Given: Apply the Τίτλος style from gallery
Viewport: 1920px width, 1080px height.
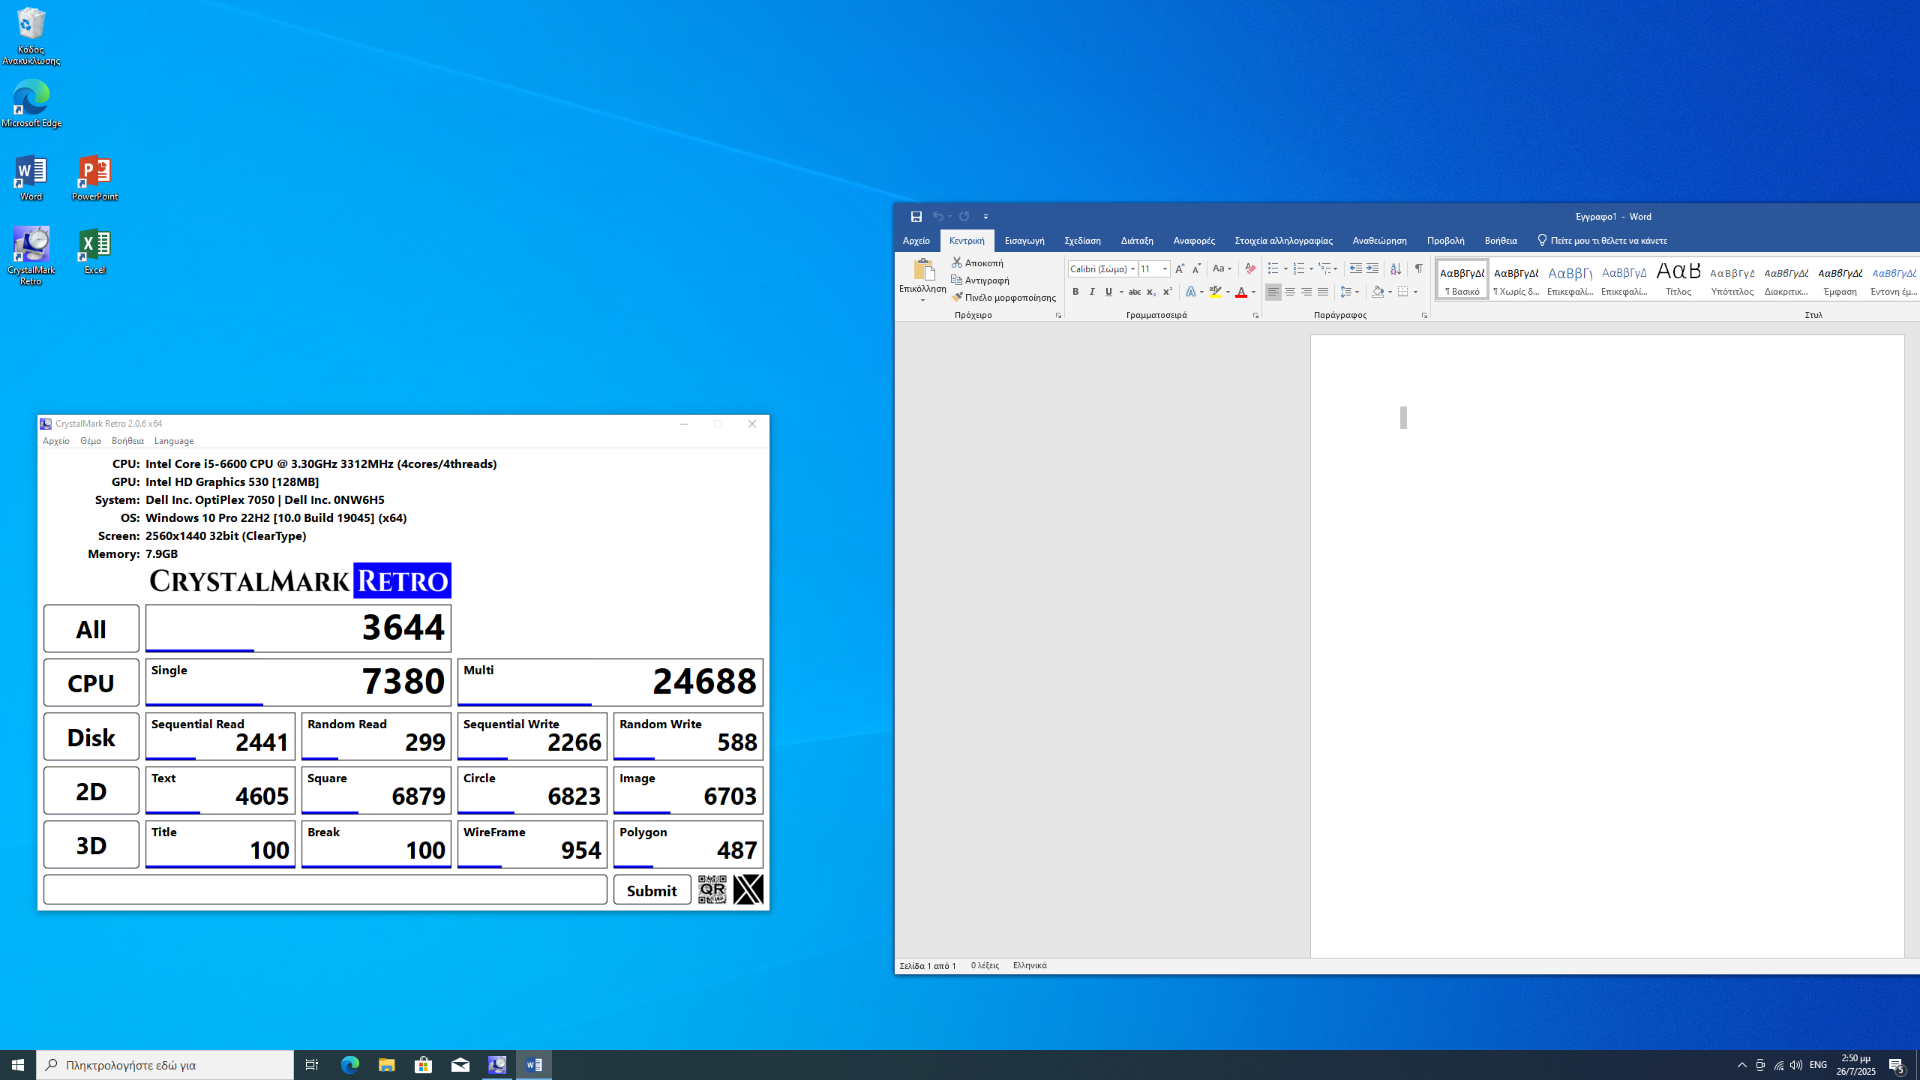Looking at the screenshot, I should [1678, 279].
